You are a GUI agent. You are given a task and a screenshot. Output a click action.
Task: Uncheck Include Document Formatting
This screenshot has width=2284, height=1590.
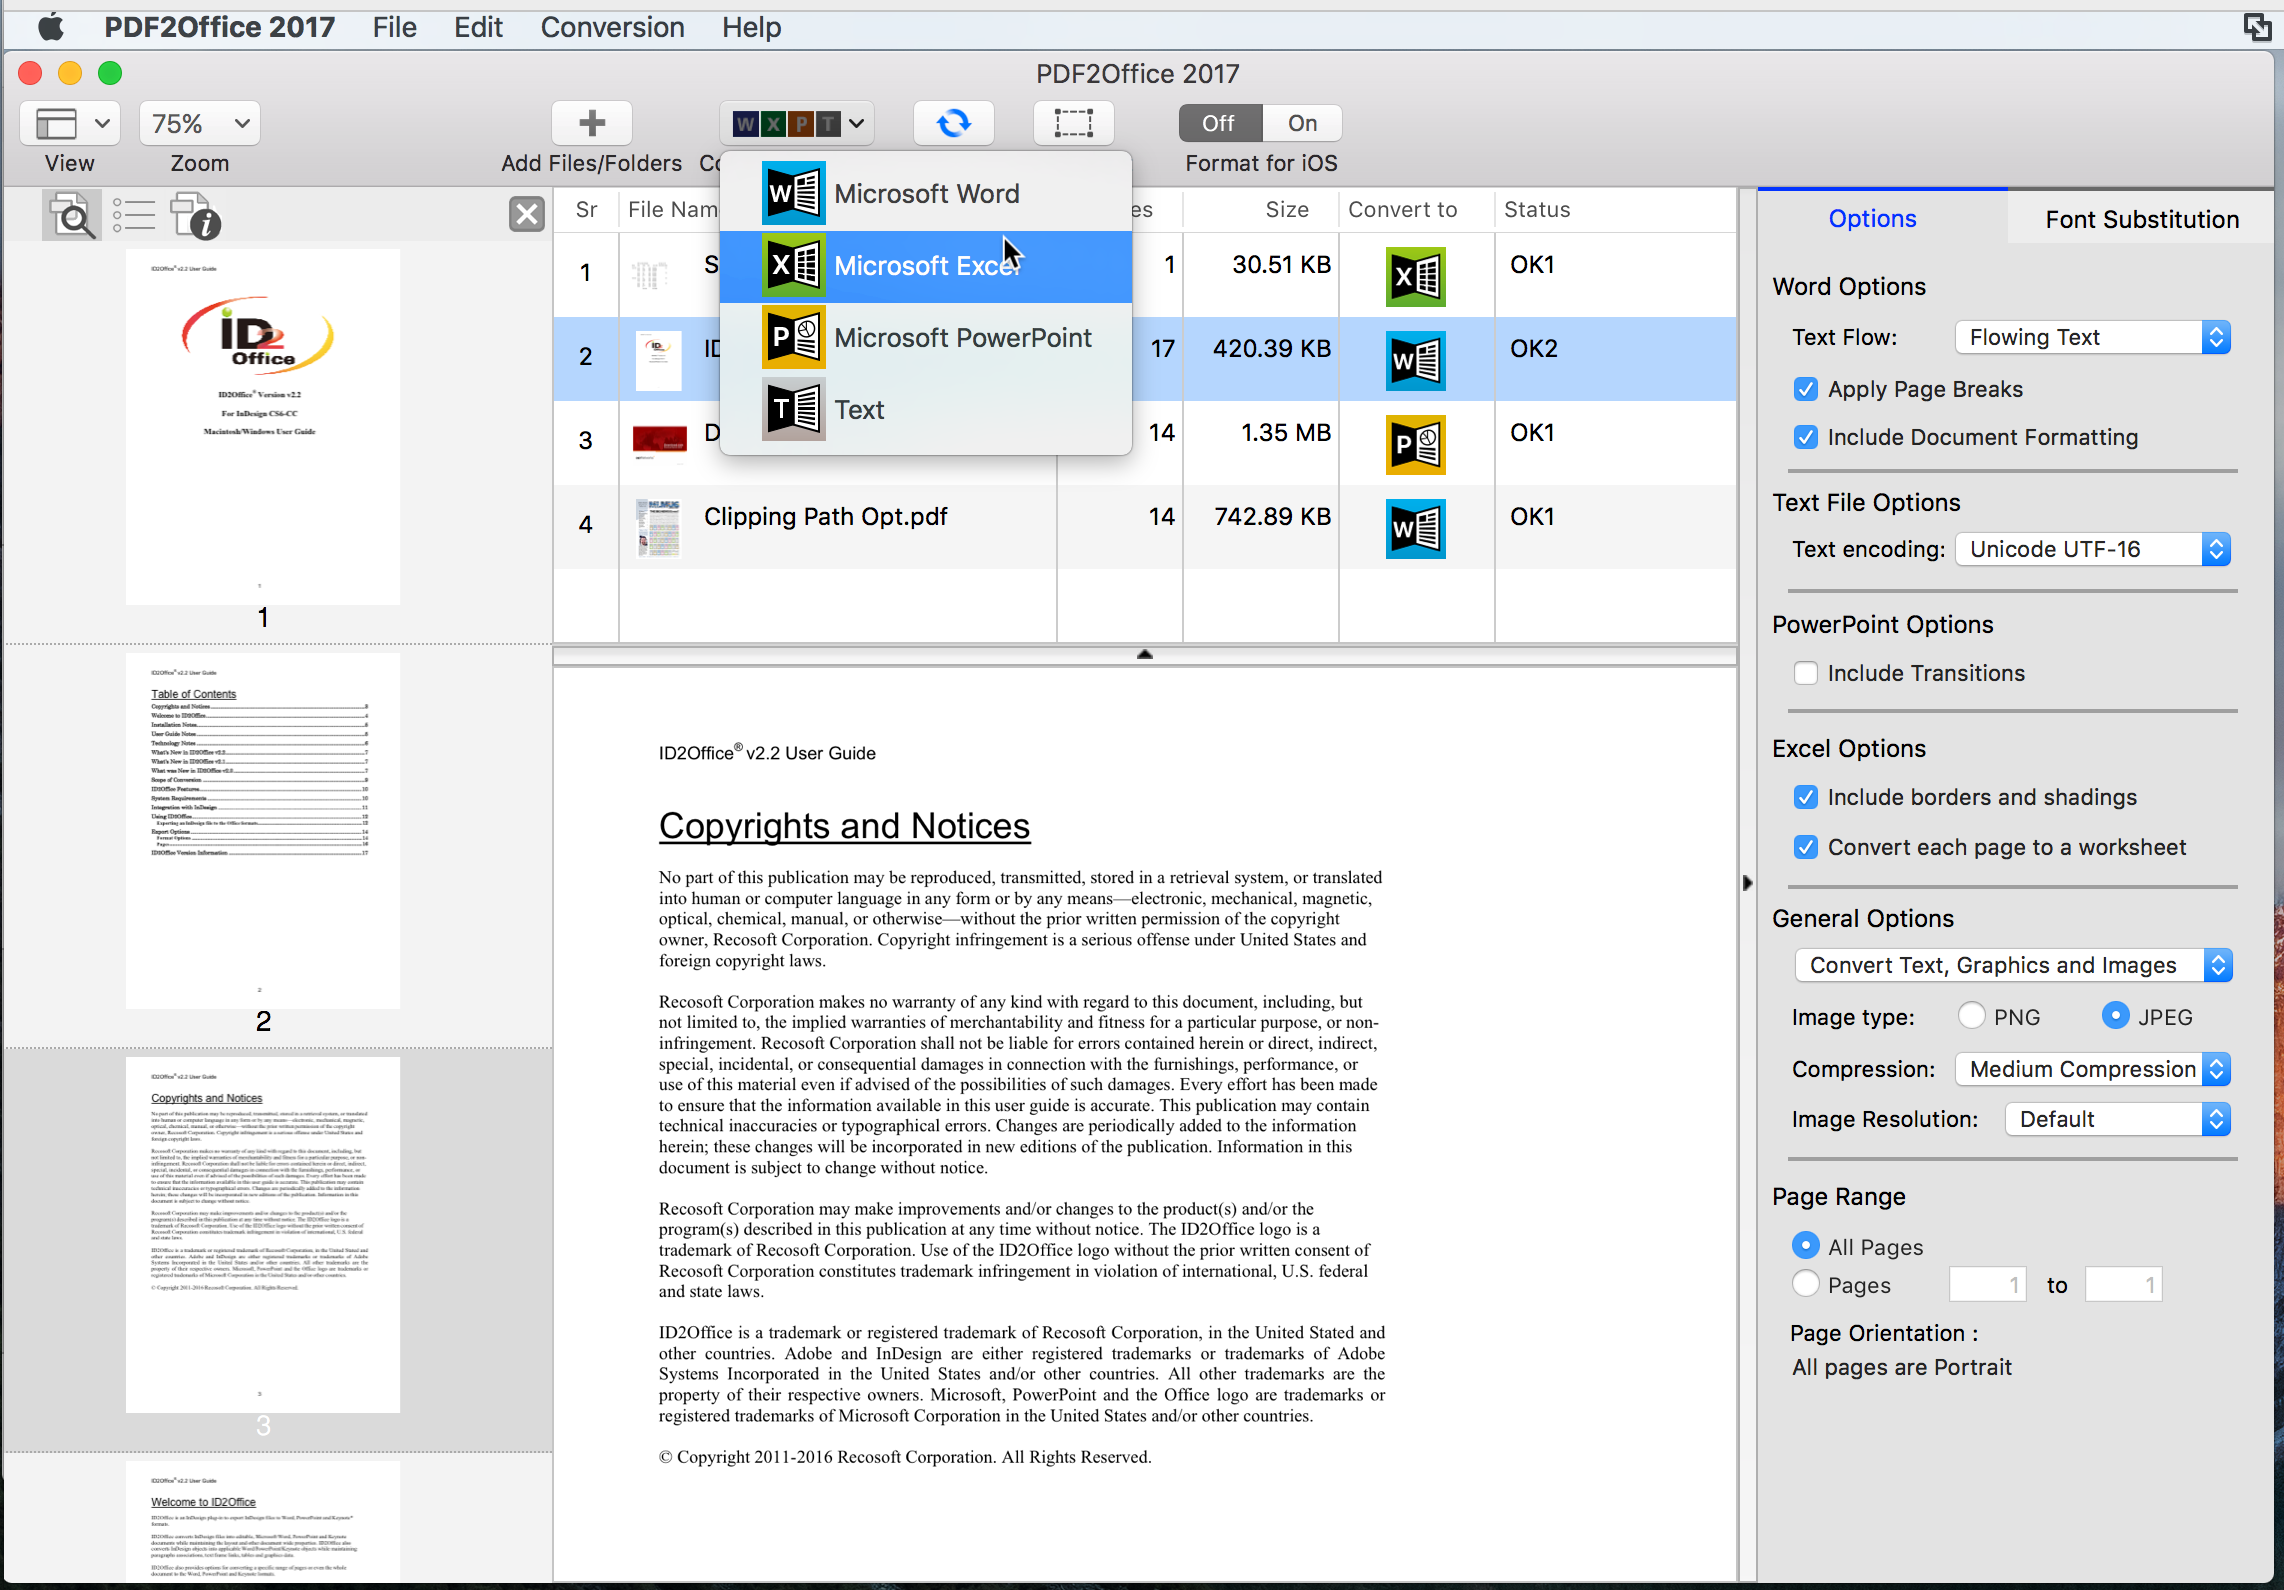(1805, 437)
